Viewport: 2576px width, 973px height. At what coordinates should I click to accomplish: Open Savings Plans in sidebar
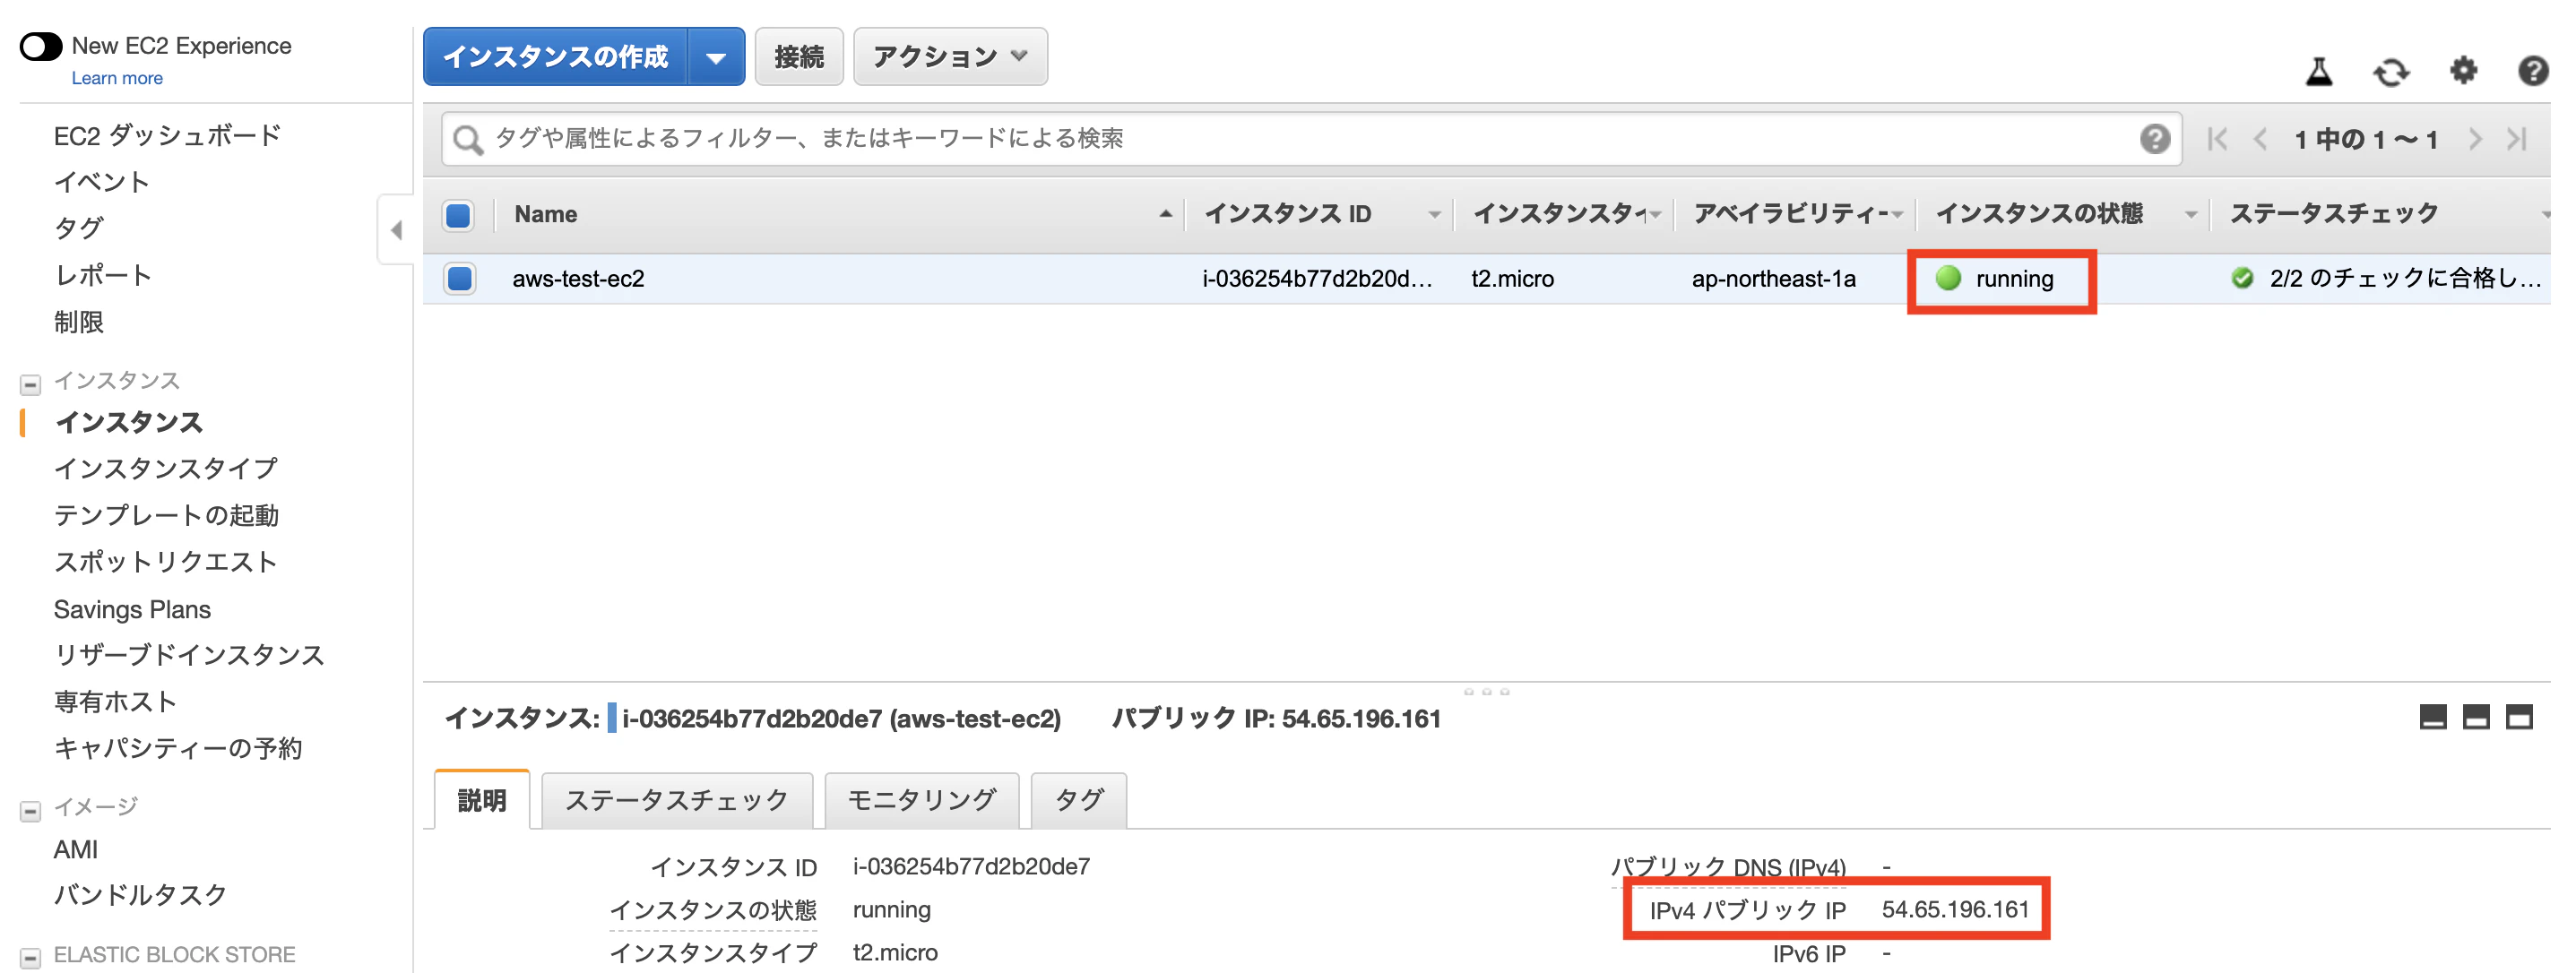pyautogui.click(x=132, y=609)
